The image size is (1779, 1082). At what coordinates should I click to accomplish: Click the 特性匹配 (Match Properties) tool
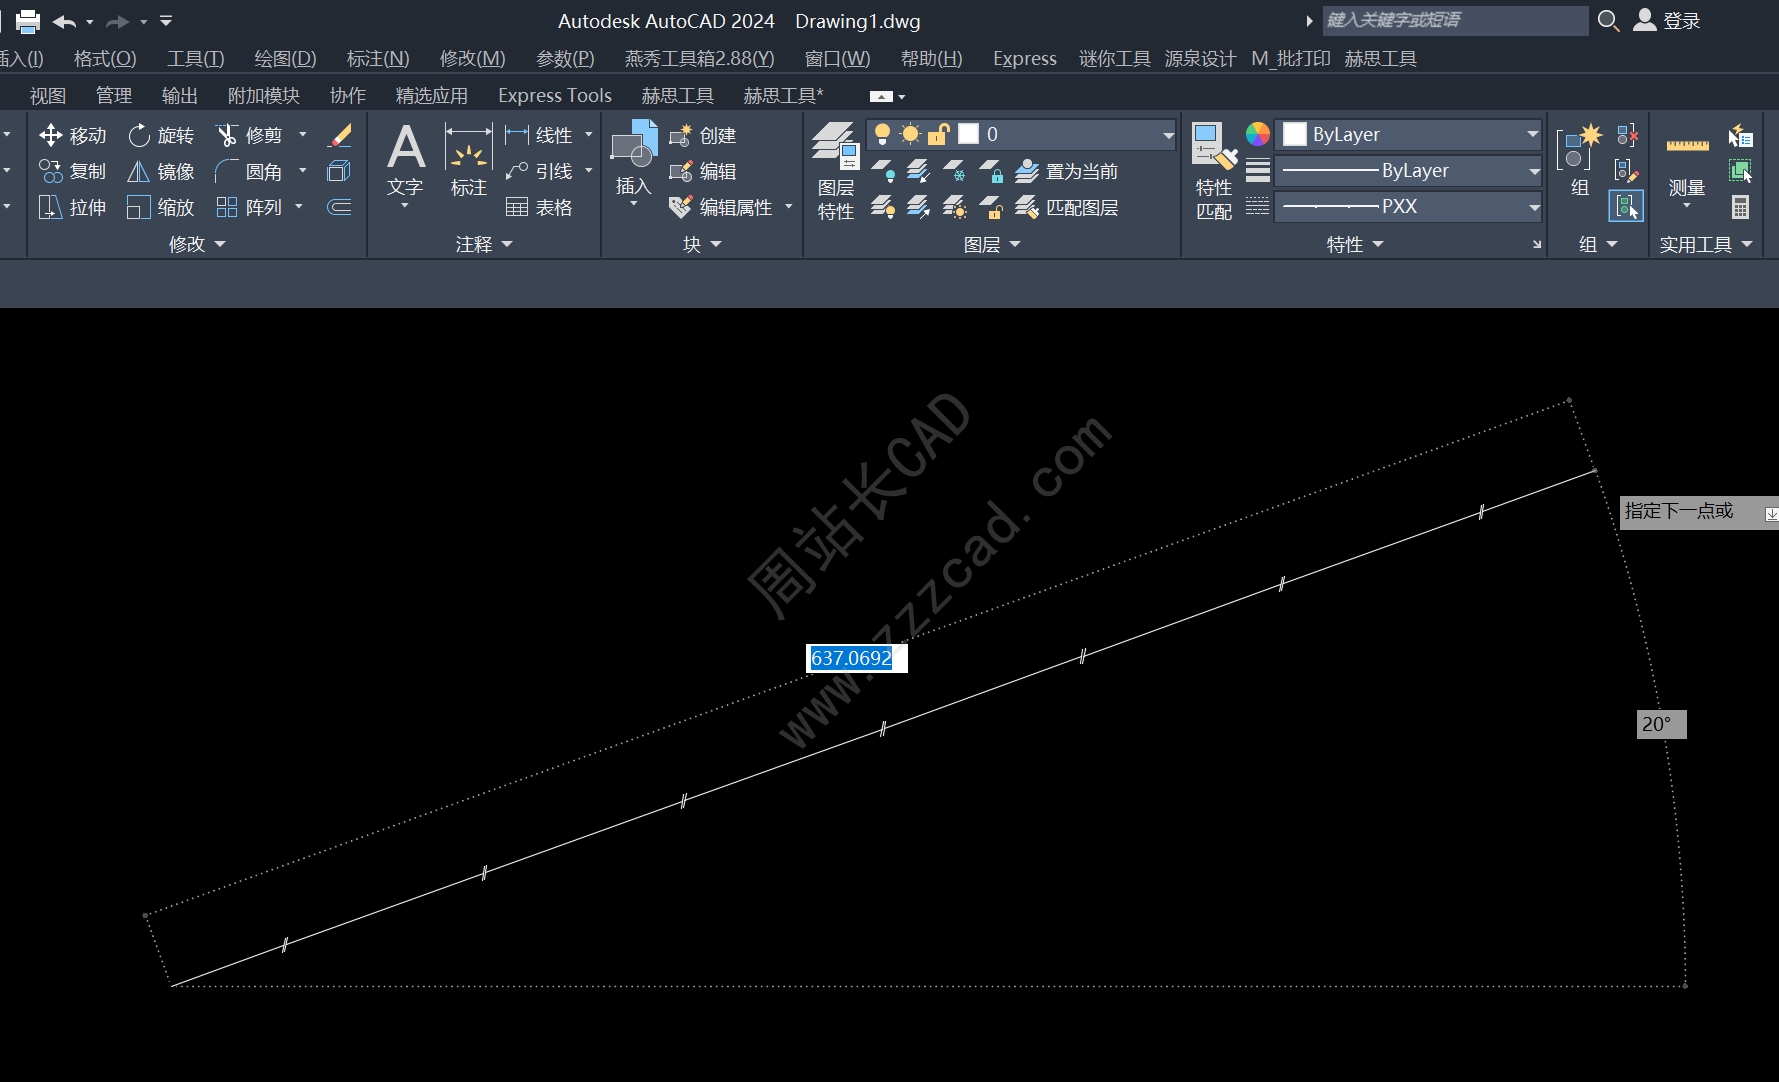pos(1214,170)
